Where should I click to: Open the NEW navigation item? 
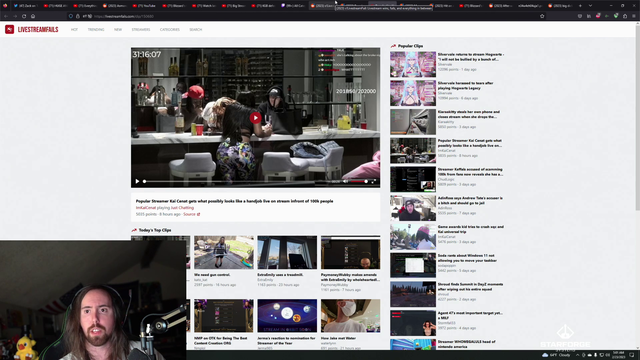click(118, 30)
